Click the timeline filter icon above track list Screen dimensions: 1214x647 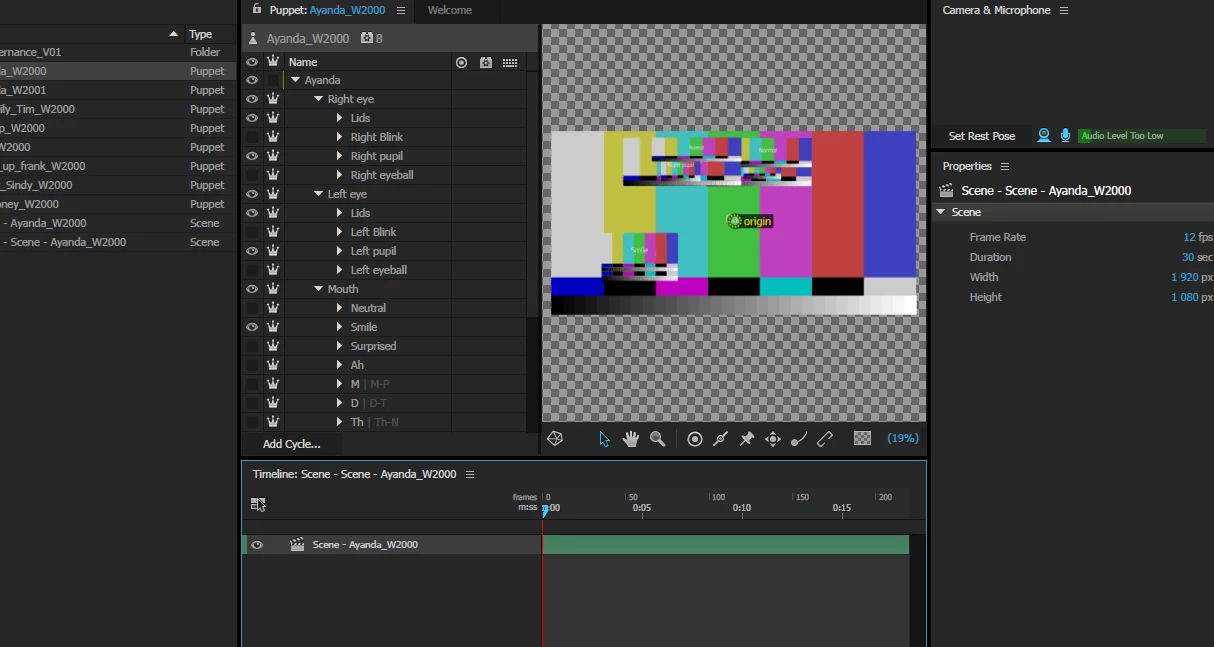(x=258, y=505)
